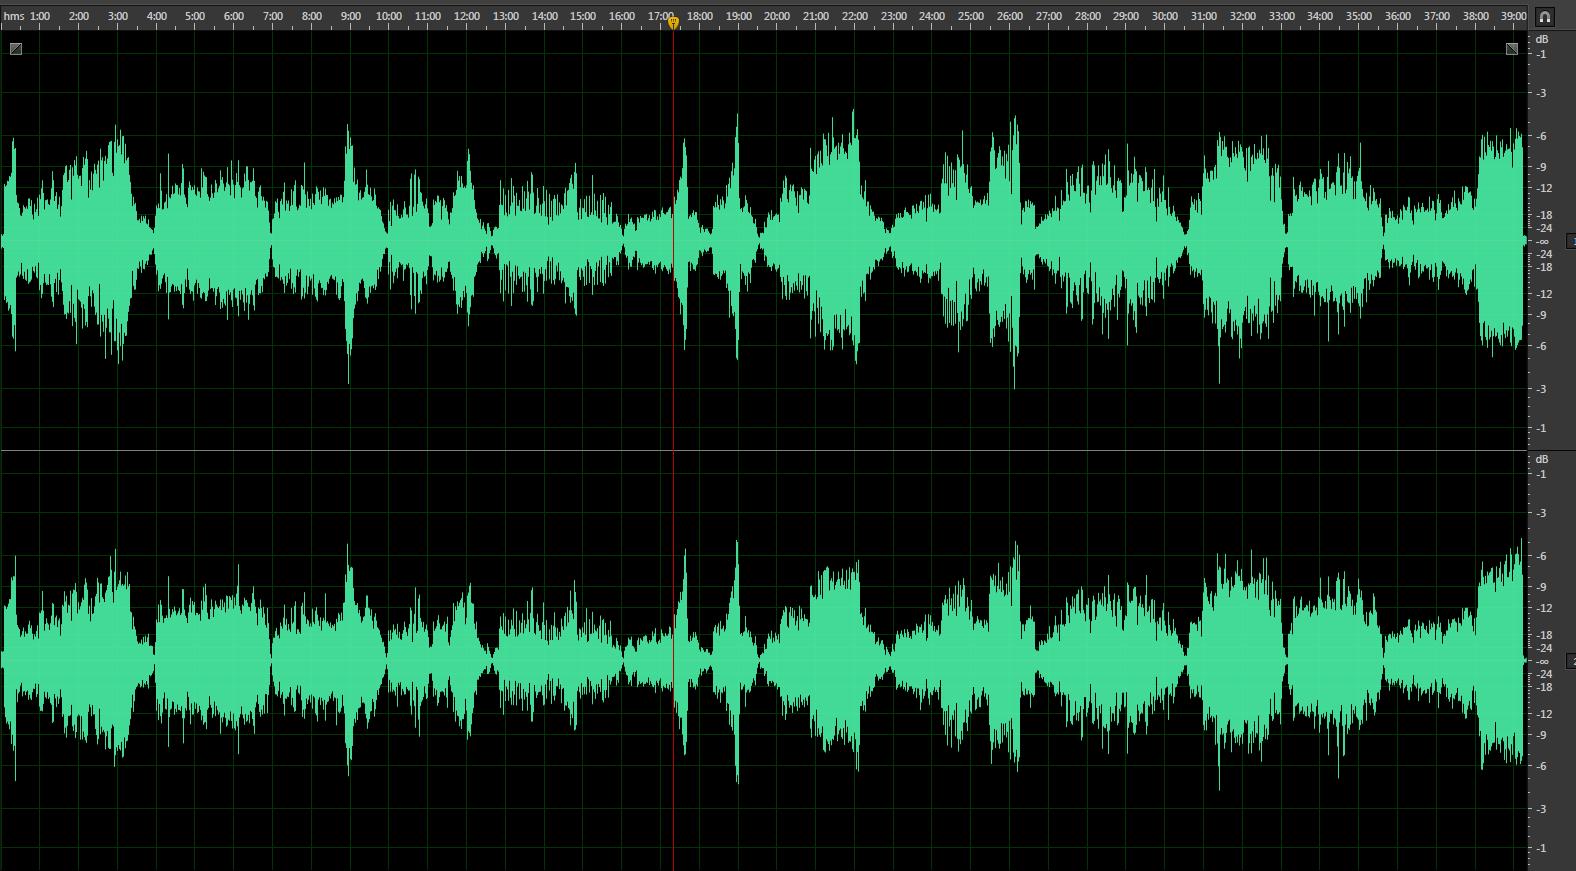Click the fade-in handle on the waveform
The height and width of the screenshot is (871, 1576).
pyautogui.click(x=15, y=48)
